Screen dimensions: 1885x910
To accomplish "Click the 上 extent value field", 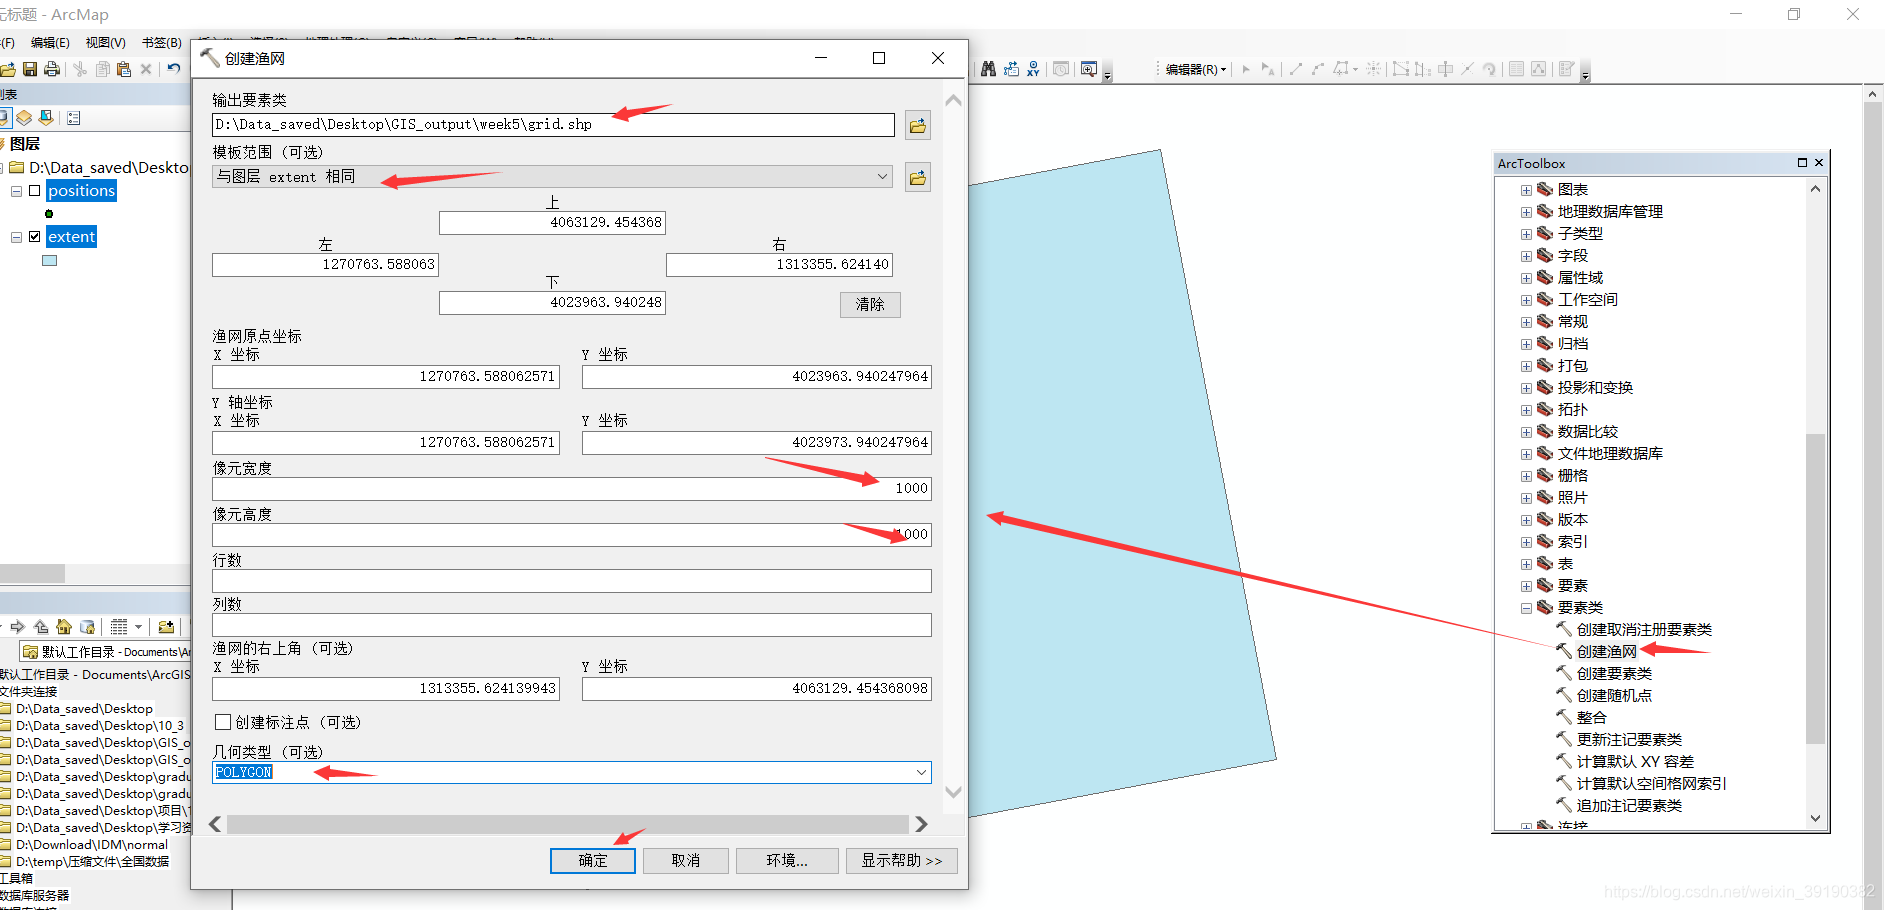I will coord(552,222).
